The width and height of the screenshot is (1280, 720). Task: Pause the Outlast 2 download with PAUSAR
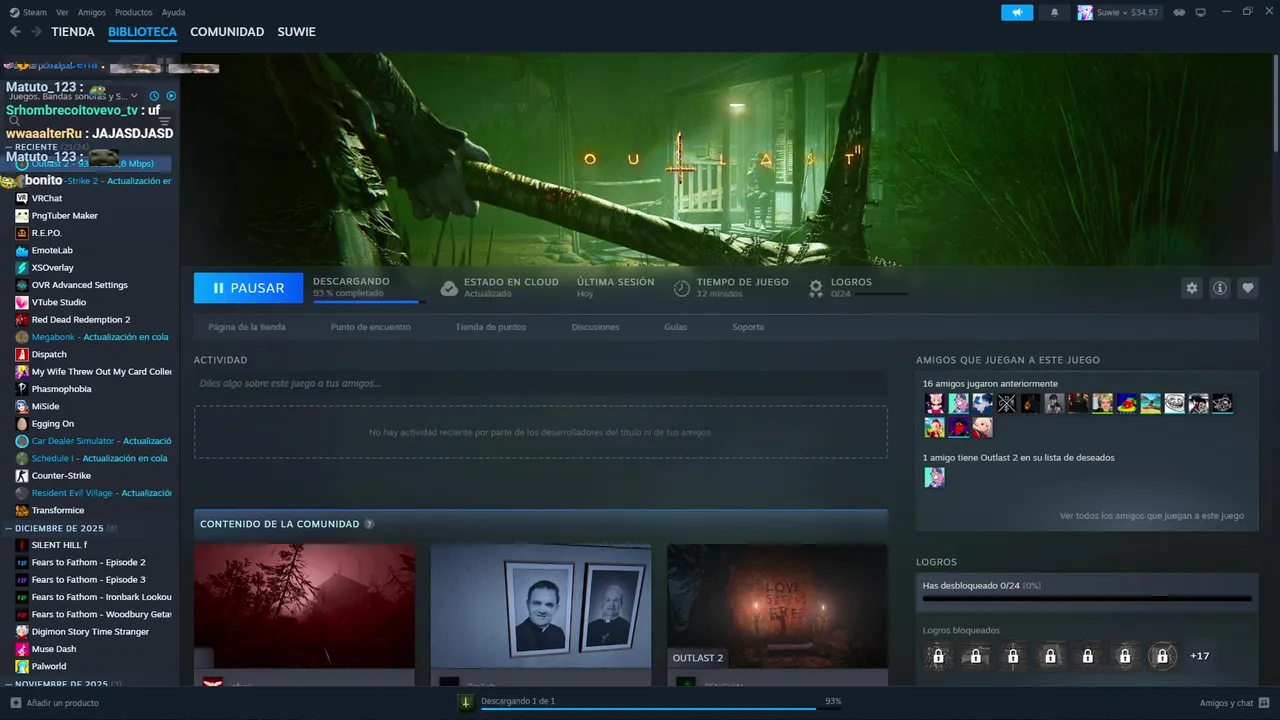click(248, 288)
